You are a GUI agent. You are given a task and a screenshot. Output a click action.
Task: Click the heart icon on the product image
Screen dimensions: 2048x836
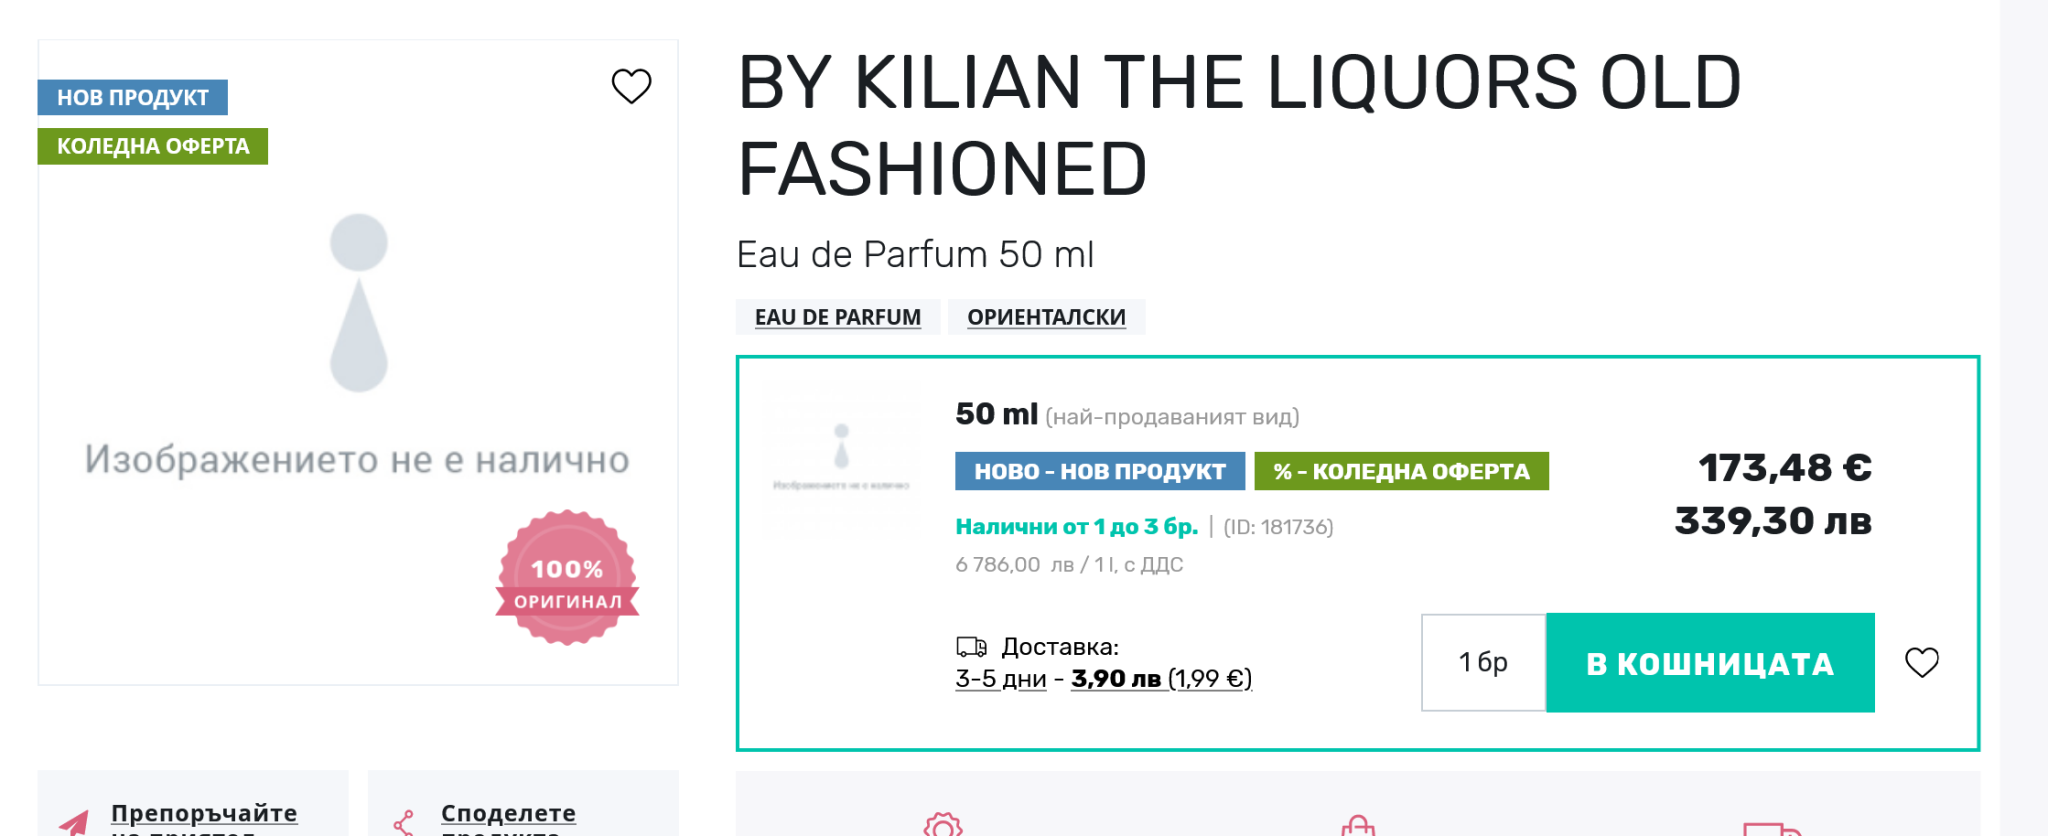631,86
